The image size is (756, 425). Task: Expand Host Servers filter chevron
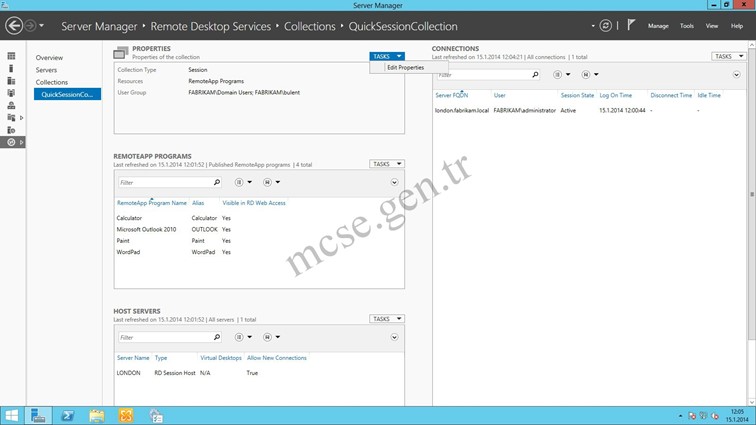click(394, 337)
